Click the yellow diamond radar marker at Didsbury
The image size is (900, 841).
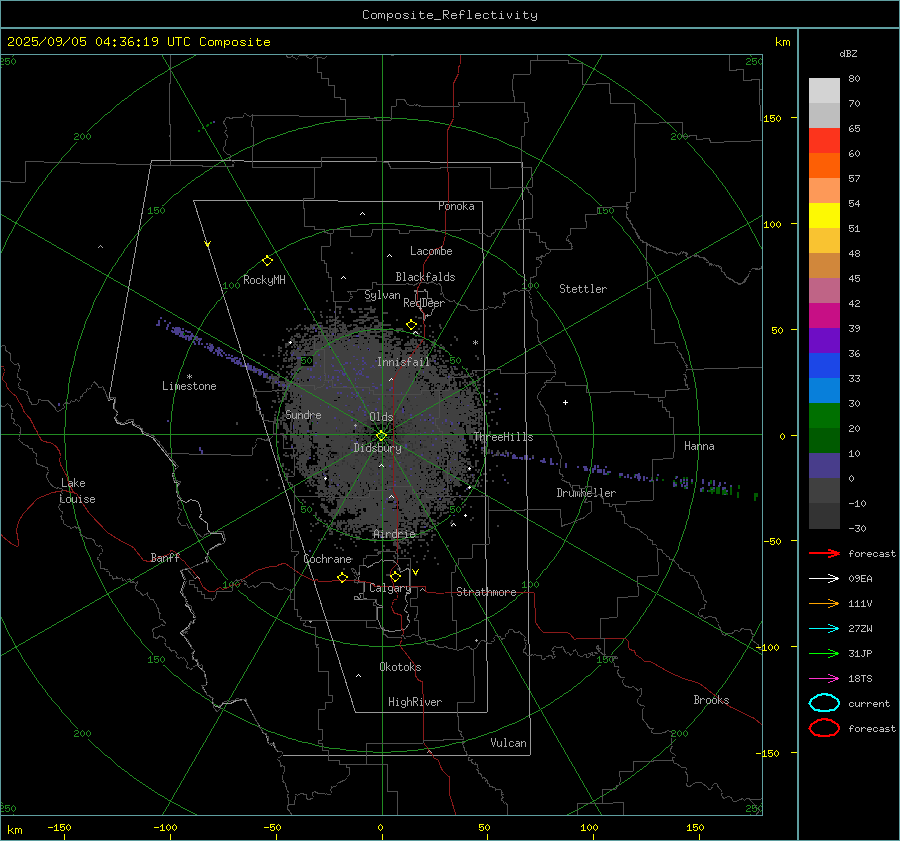pyautogui.click(x=381, y=436)
